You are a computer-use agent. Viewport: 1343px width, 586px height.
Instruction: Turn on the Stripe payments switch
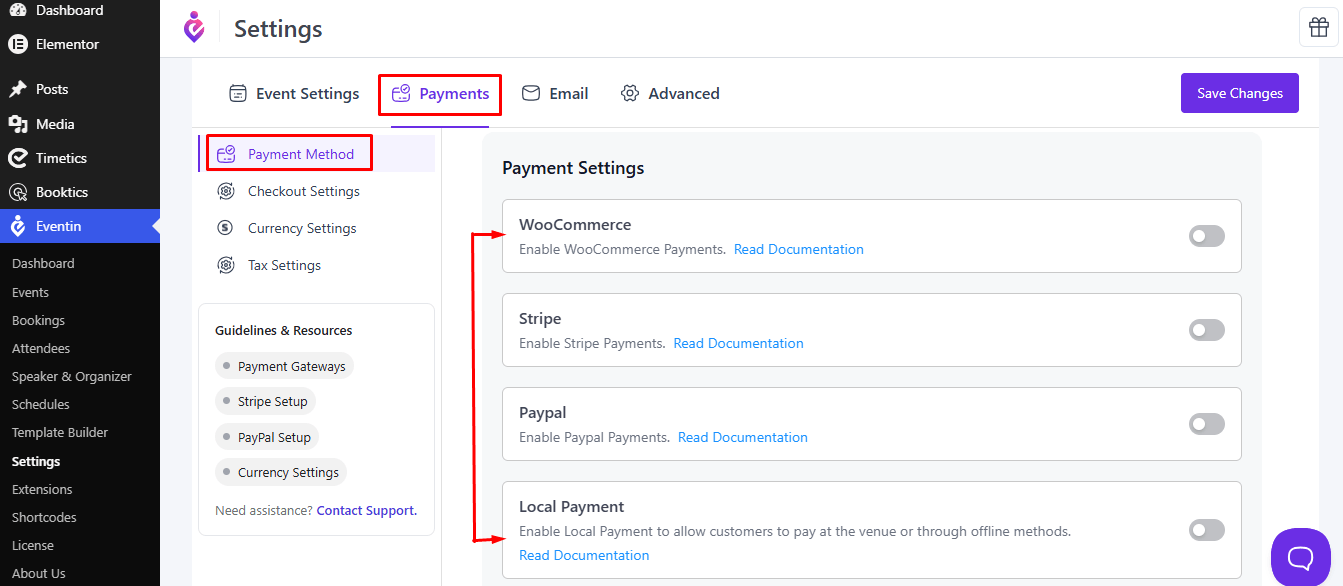[x=1207, y=330]
